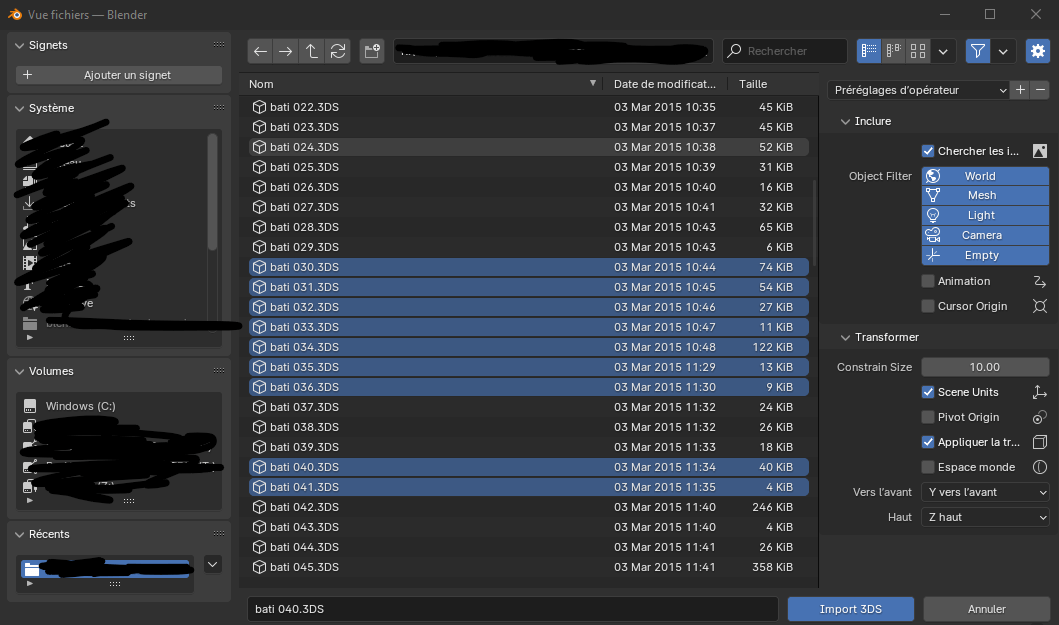
Task: Open file browser settings gear
Action: [1037, 51]
